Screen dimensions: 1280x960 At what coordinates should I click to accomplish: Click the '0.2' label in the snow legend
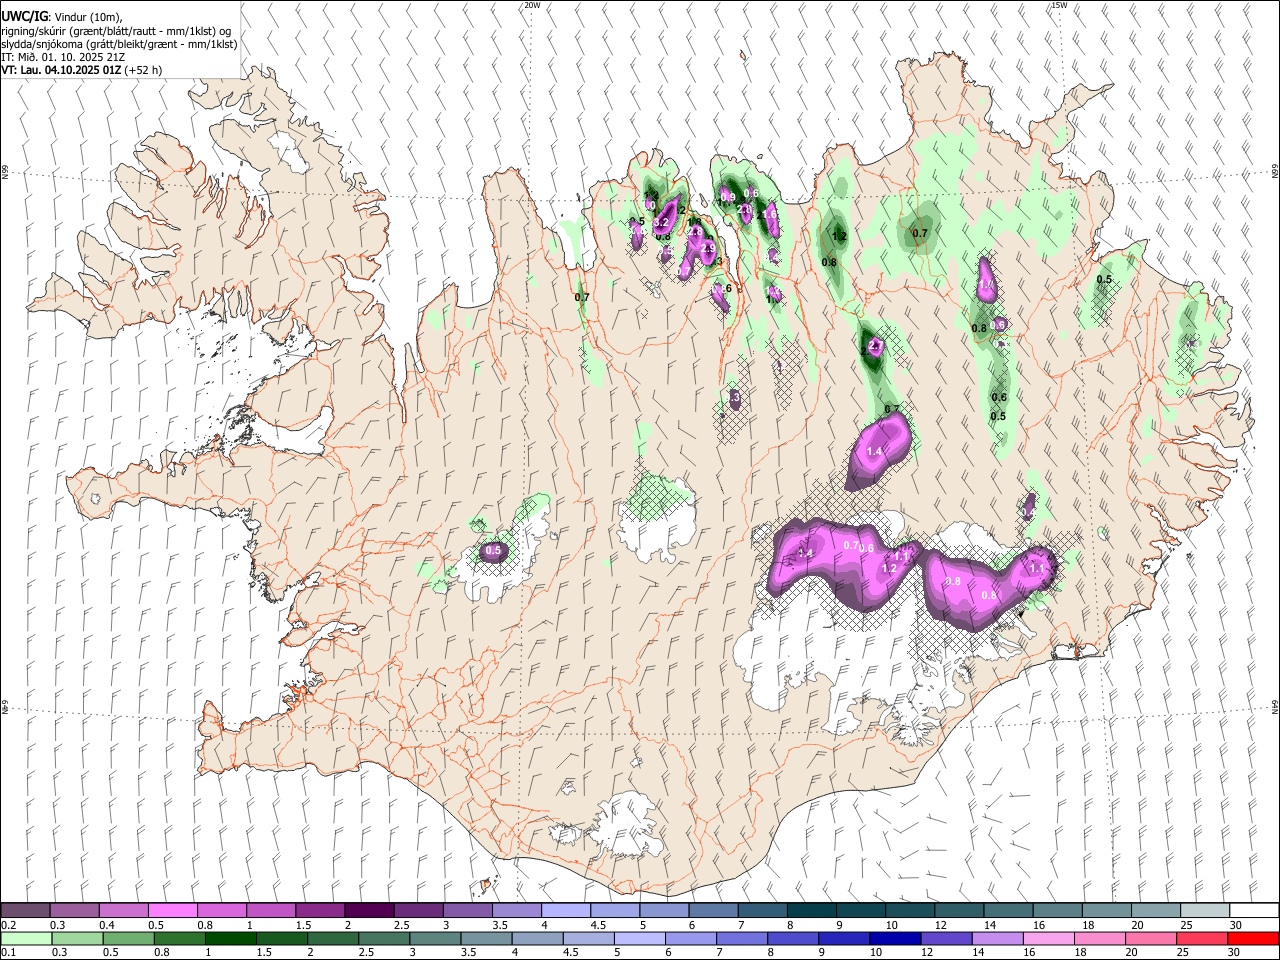click(x=8, y=925)
